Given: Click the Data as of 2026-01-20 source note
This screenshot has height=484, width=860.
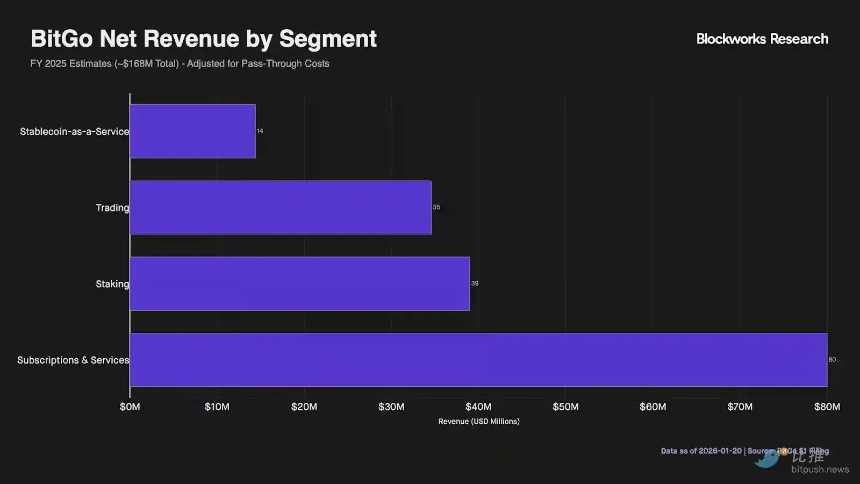Looking at the screenshot, I should (x=700, y=451).
